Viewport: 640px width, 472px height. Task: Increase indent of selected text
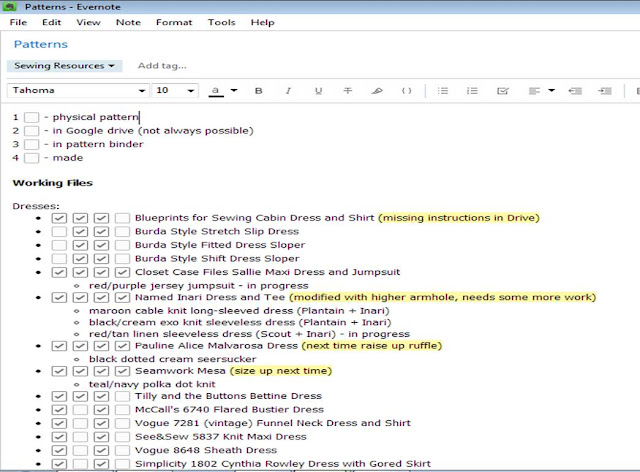click(x=605, y=91)
